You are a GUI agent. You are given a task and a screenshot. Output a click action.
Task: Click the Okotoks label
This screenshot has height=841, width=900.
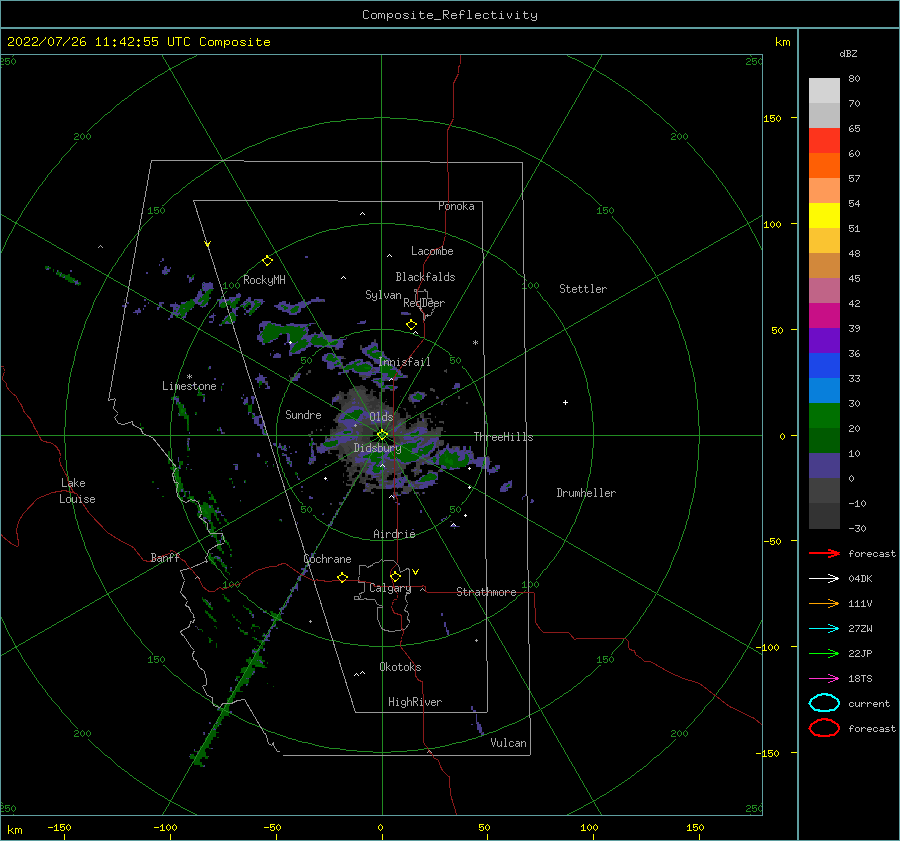click(400, 667)
